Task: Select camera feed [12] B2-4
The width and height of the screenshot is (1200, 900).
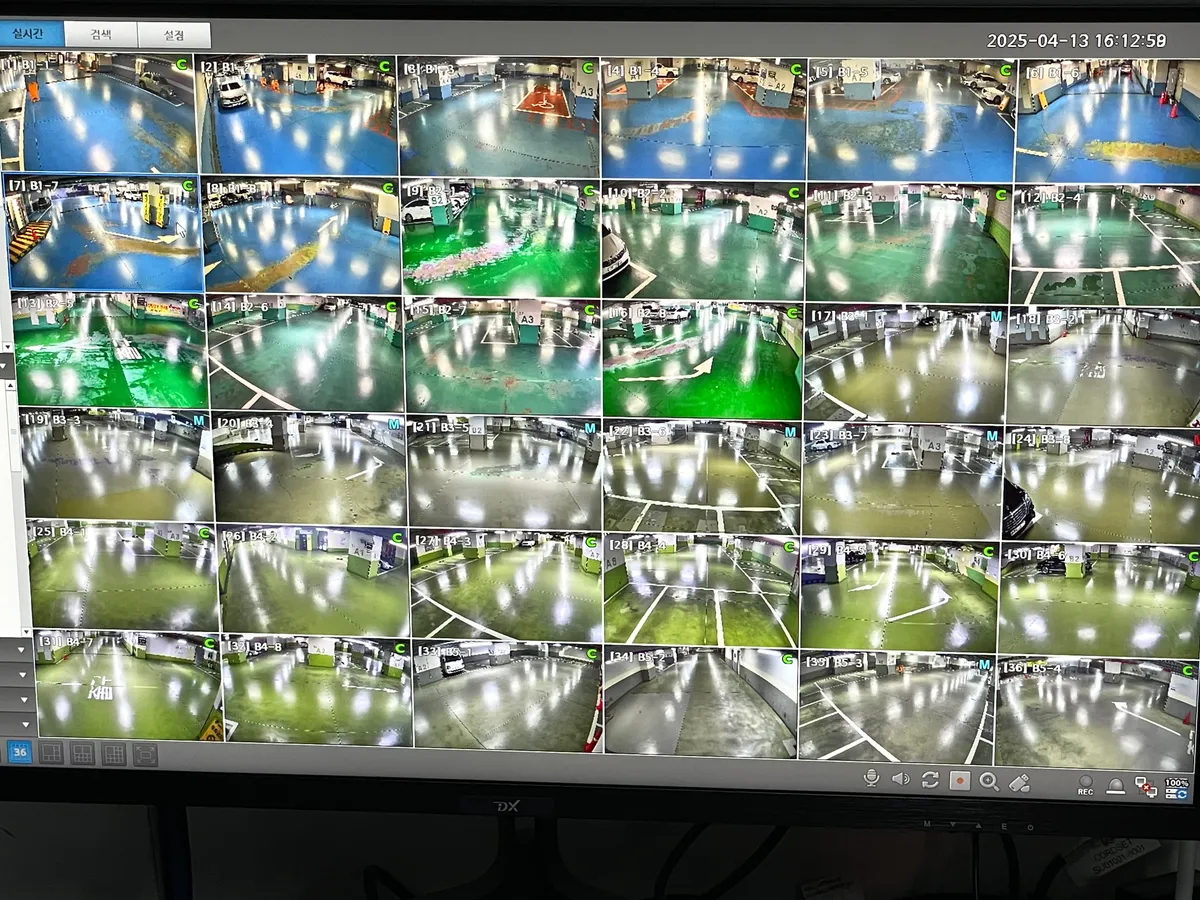Action: click(x=1107, y=246)
